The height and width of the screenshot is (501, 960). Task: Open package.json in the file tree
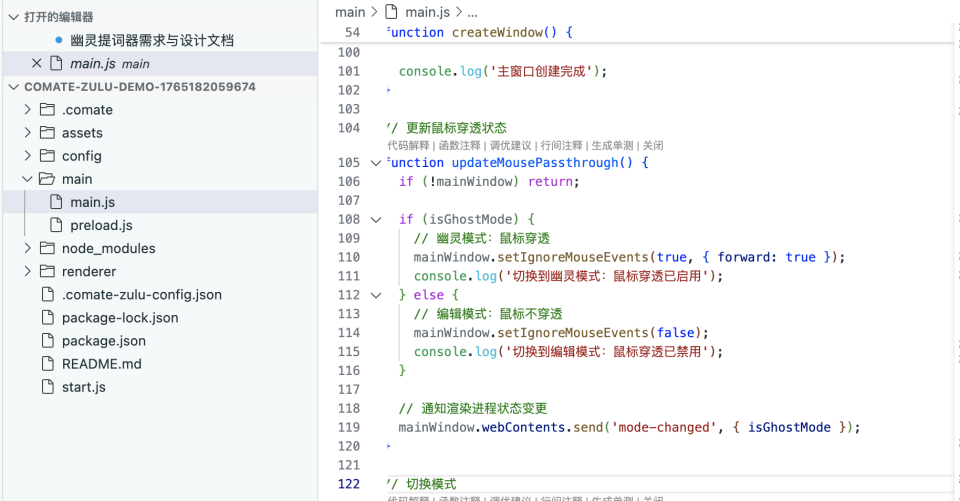click(x=104, y=341)
